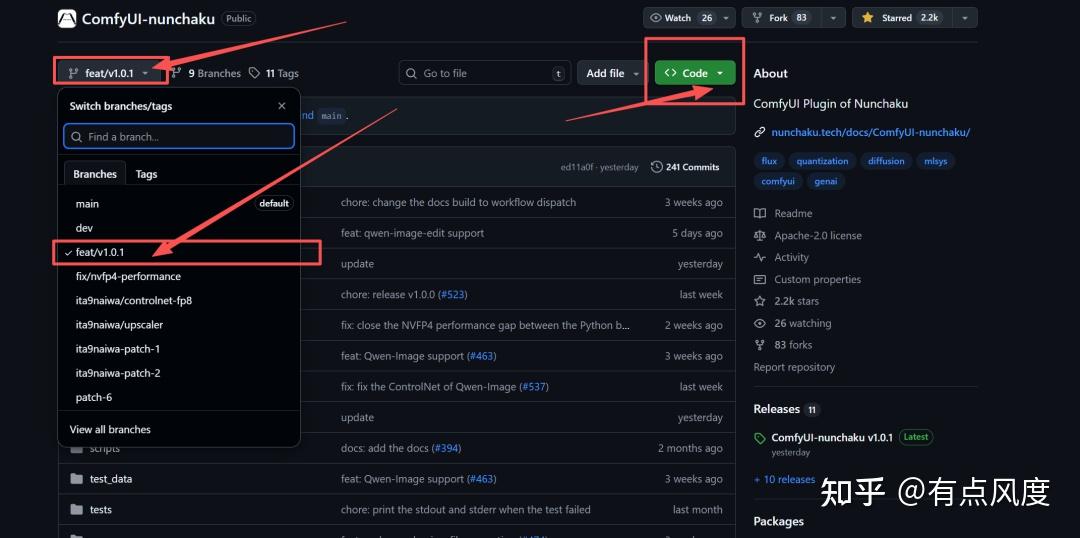The height and width of the screenshot is (538, 1080).
Task: Expand the star lists dropdown arrow
Action: (965, 18)
